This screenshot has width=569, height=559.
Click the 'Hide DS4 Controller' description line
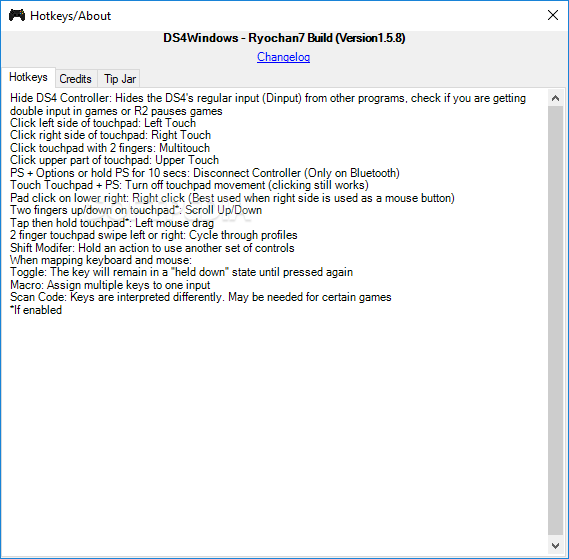[x=268, y=98]
